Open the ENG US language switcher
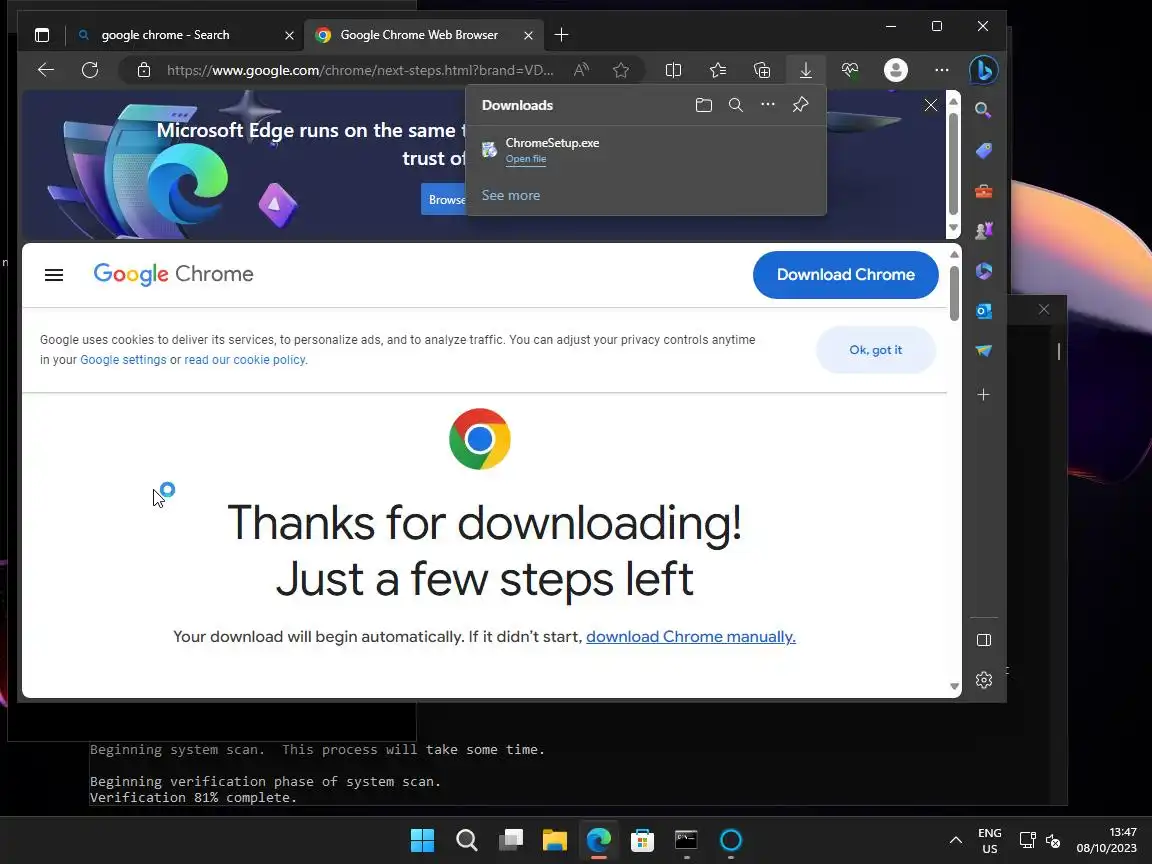 (990, 840)
